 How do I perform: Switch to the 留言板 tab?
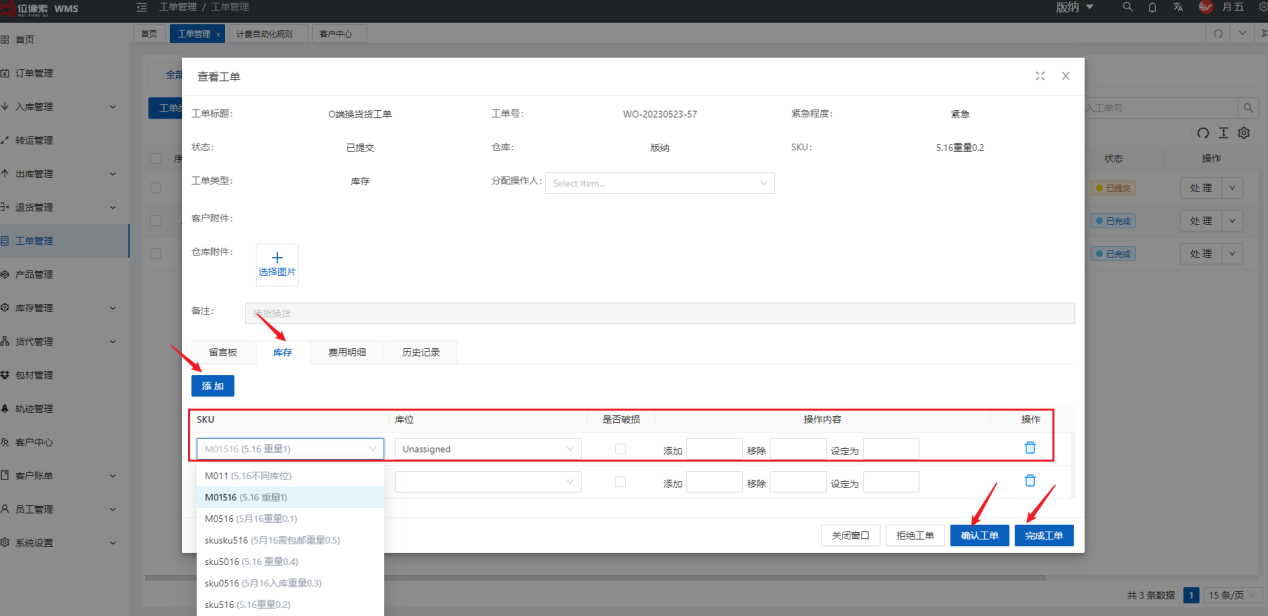223,352
